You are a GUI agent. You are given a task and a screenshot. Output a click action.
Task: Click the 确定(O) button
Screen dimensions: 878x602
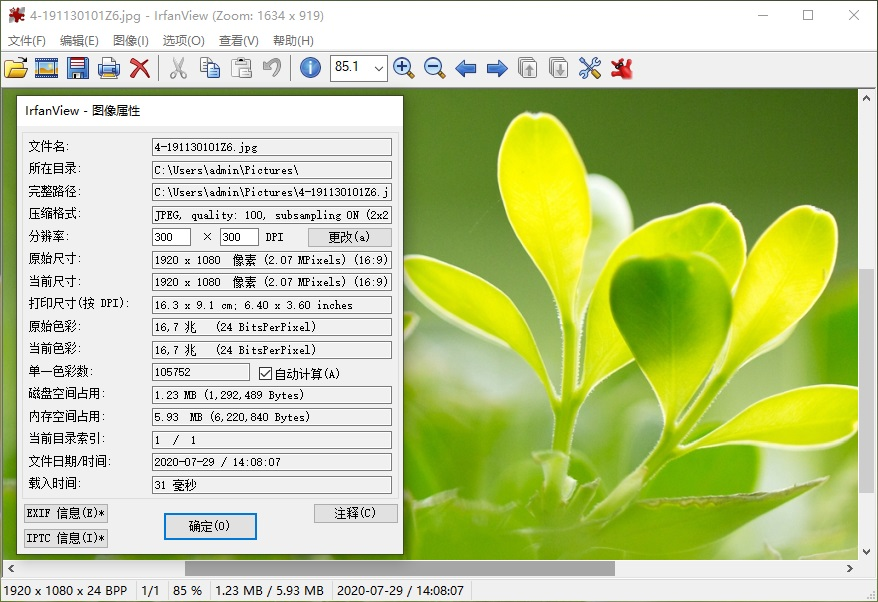tap(210, 526)
